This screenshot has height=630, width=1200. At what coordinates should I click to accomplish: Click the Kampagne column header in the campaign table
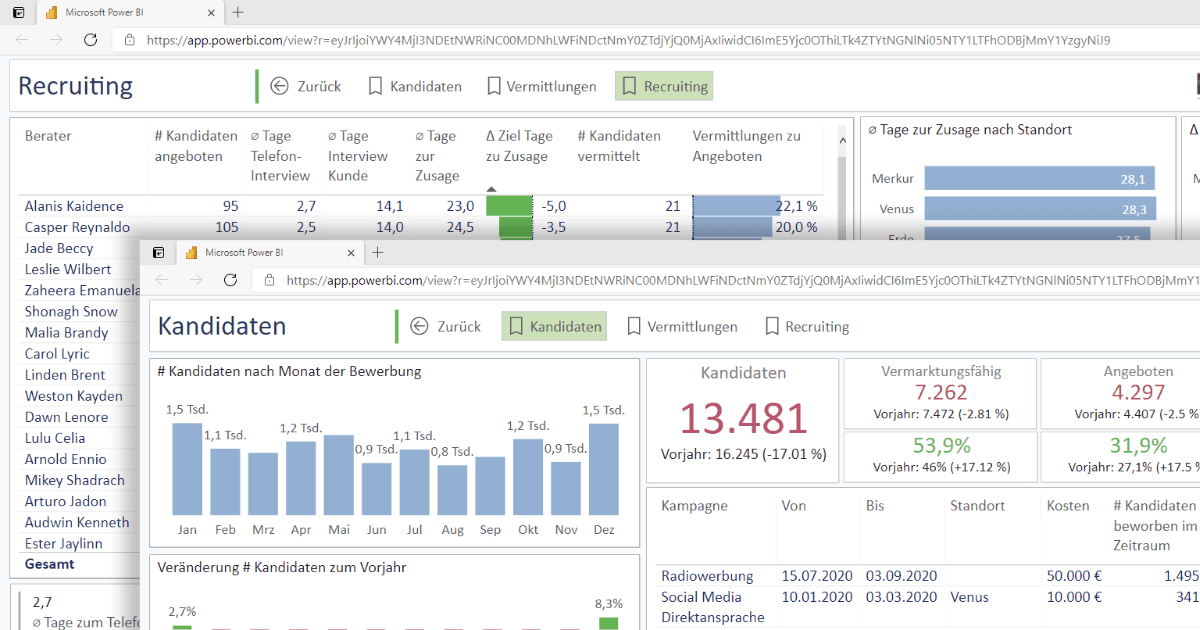pyautogui.click(x=694, y=506)
